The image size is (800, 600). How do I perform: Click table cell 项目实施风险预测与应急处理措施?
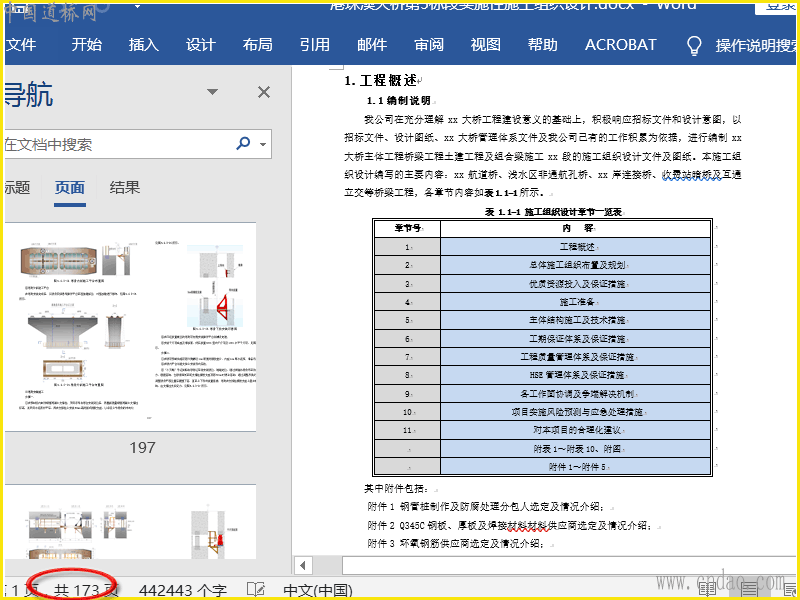(x=576, y=412)
